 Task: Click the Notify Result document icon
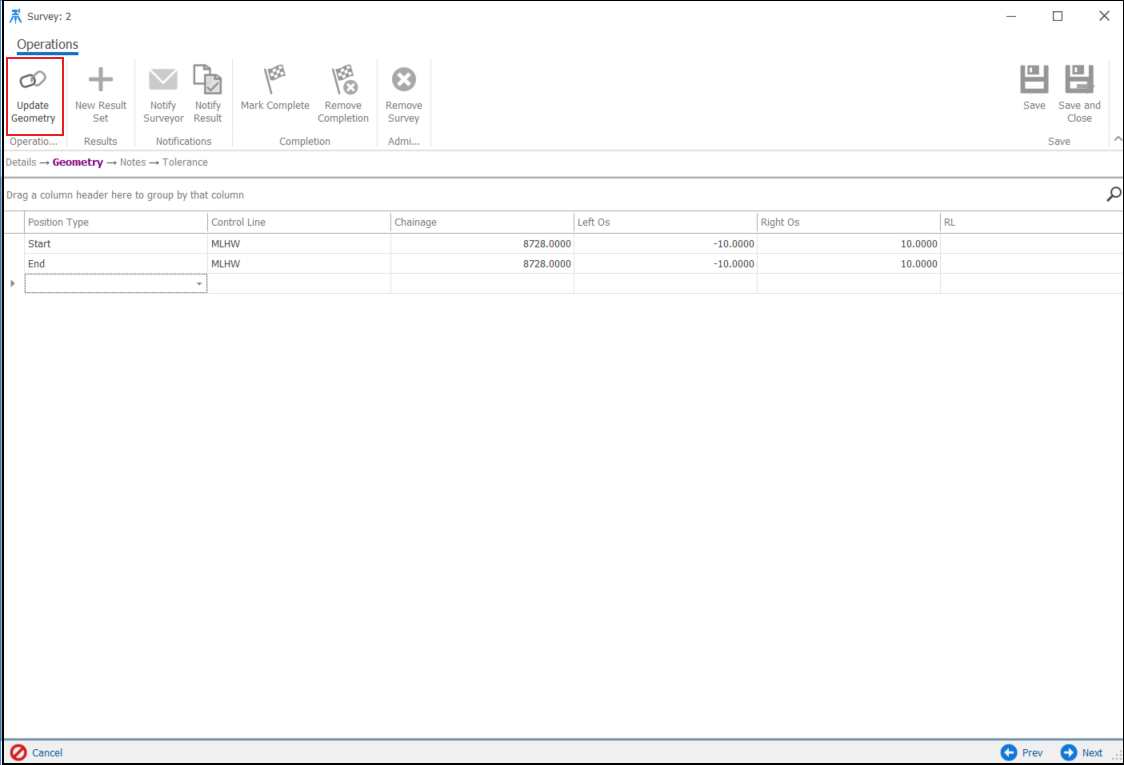point(207,80)
